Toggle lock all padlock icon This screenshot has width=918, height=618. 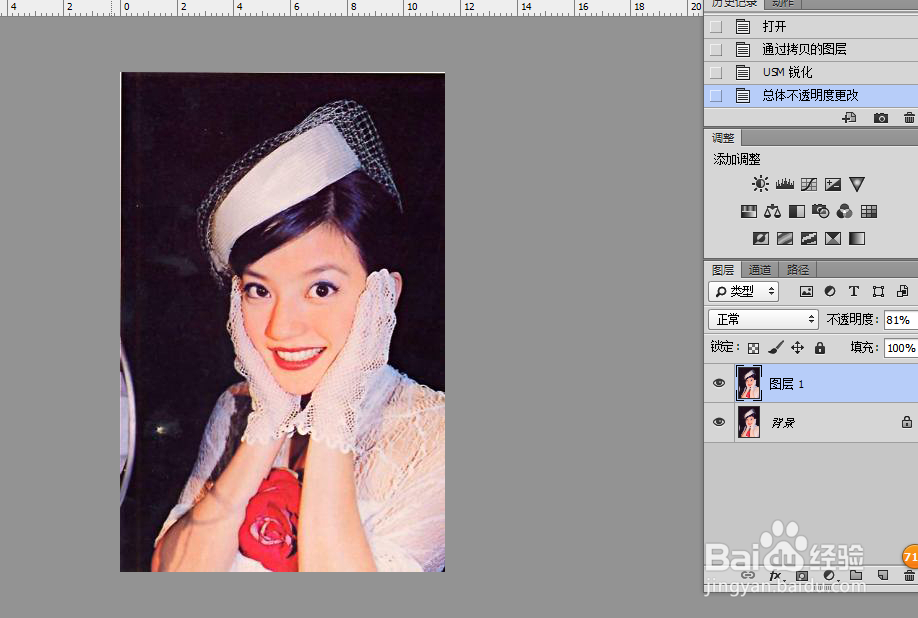pos(820,348)
